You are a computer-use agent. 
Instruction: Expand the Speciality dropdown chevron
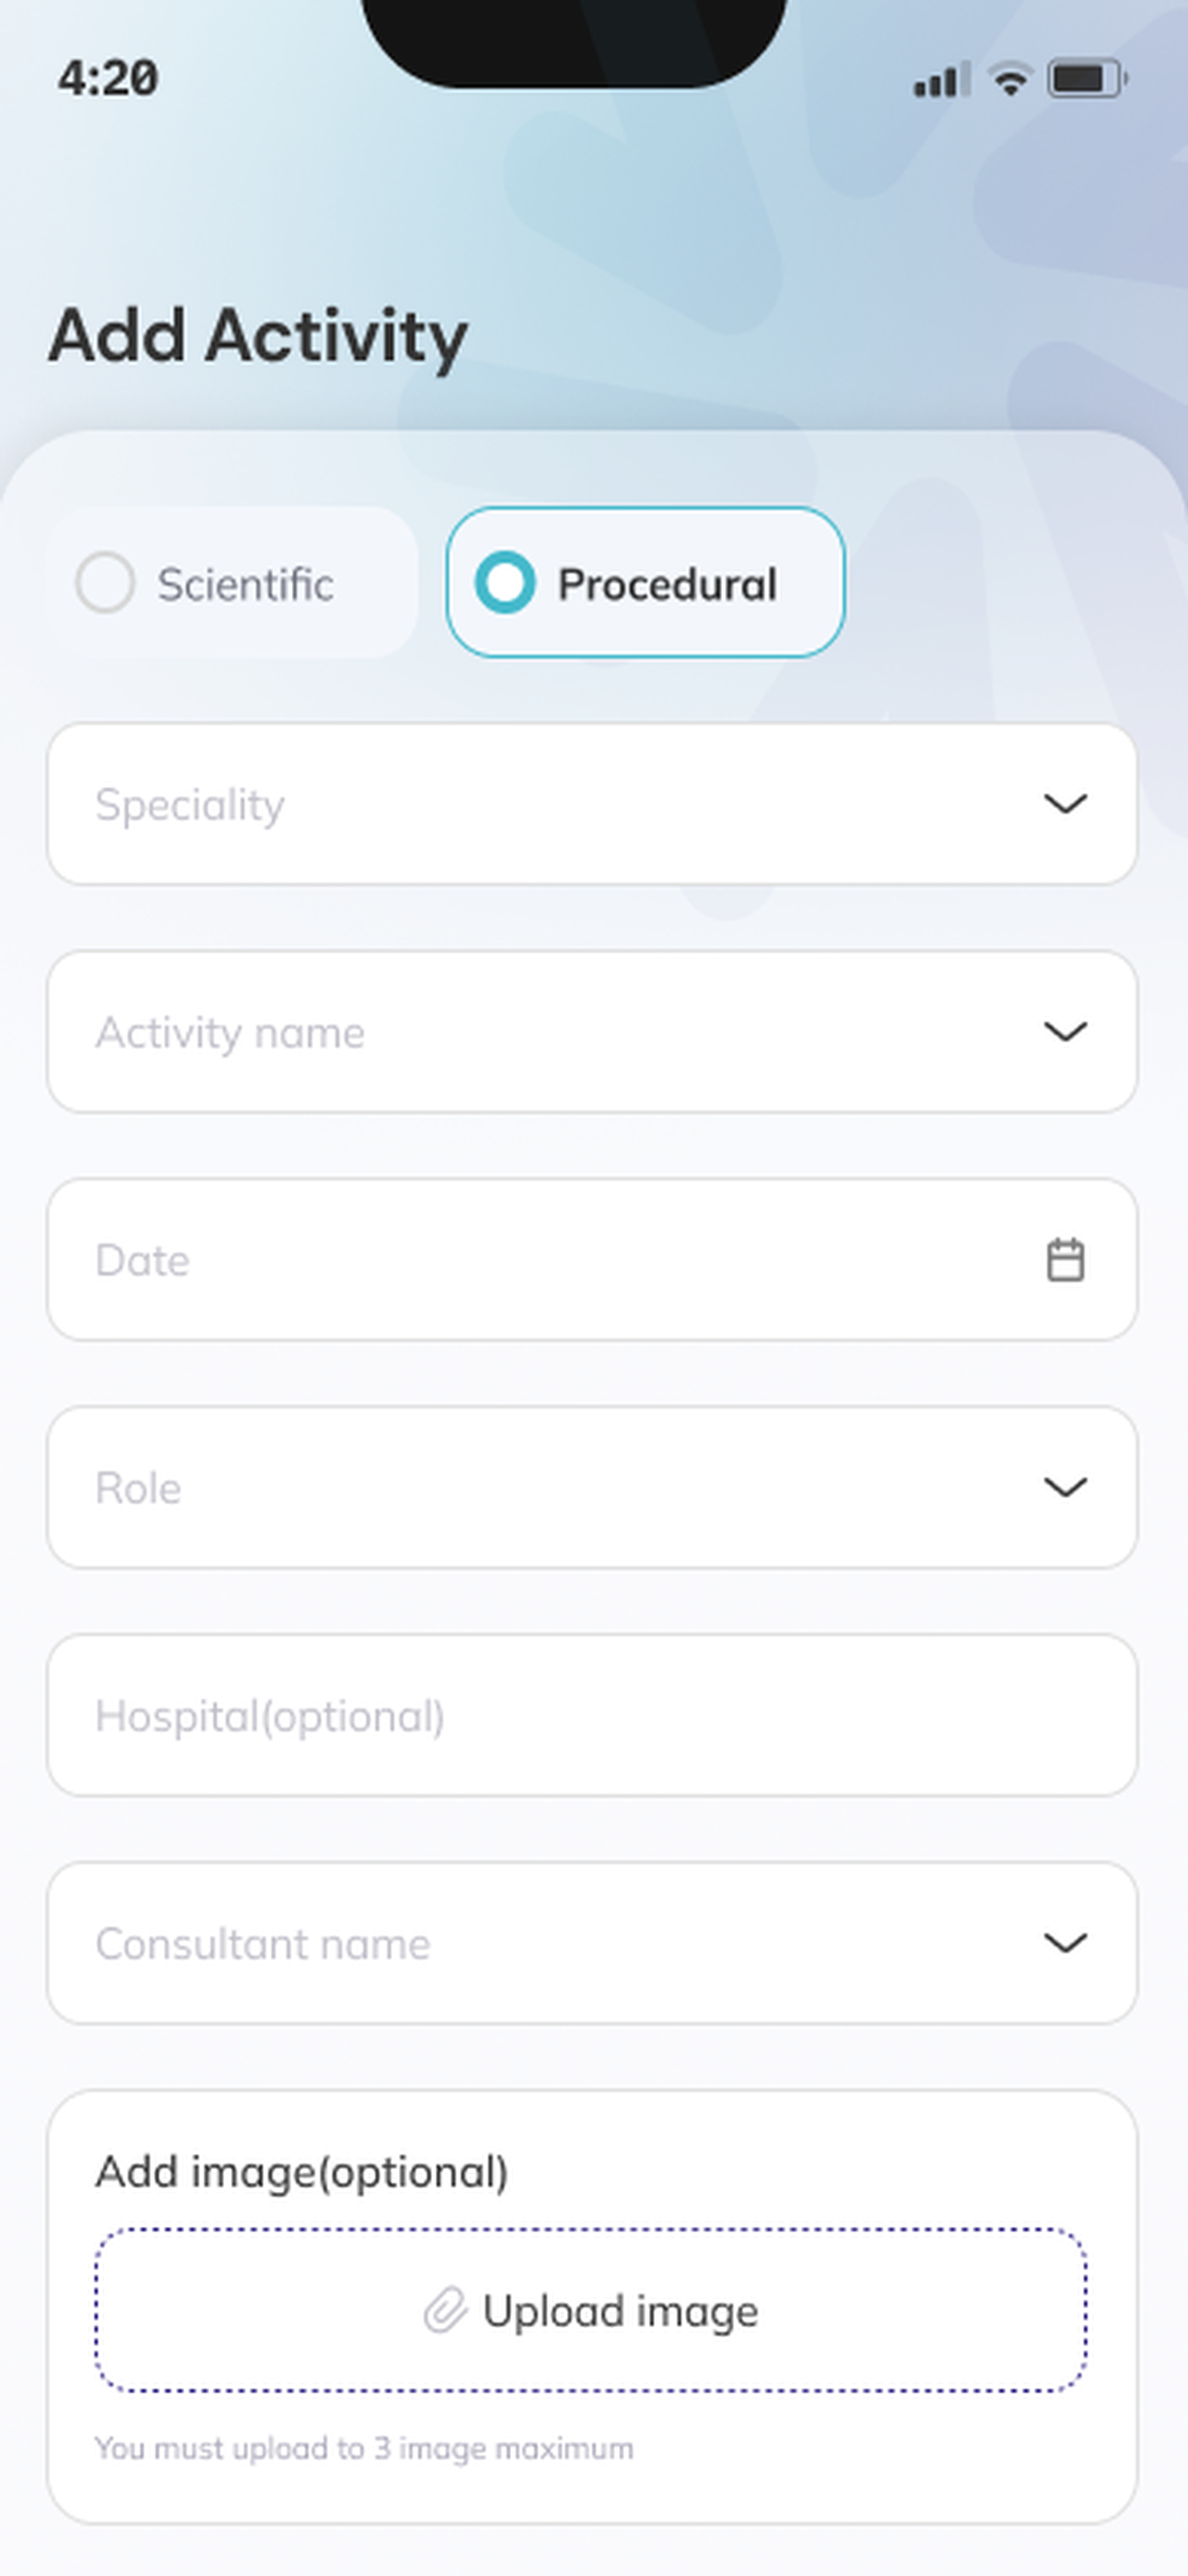tap(1065, 804)
